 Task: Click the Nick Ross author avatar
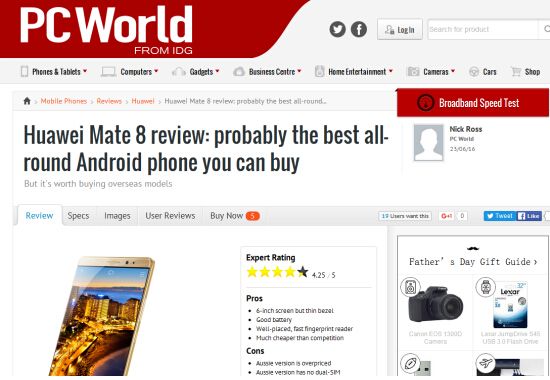click(x=428, y=142)
